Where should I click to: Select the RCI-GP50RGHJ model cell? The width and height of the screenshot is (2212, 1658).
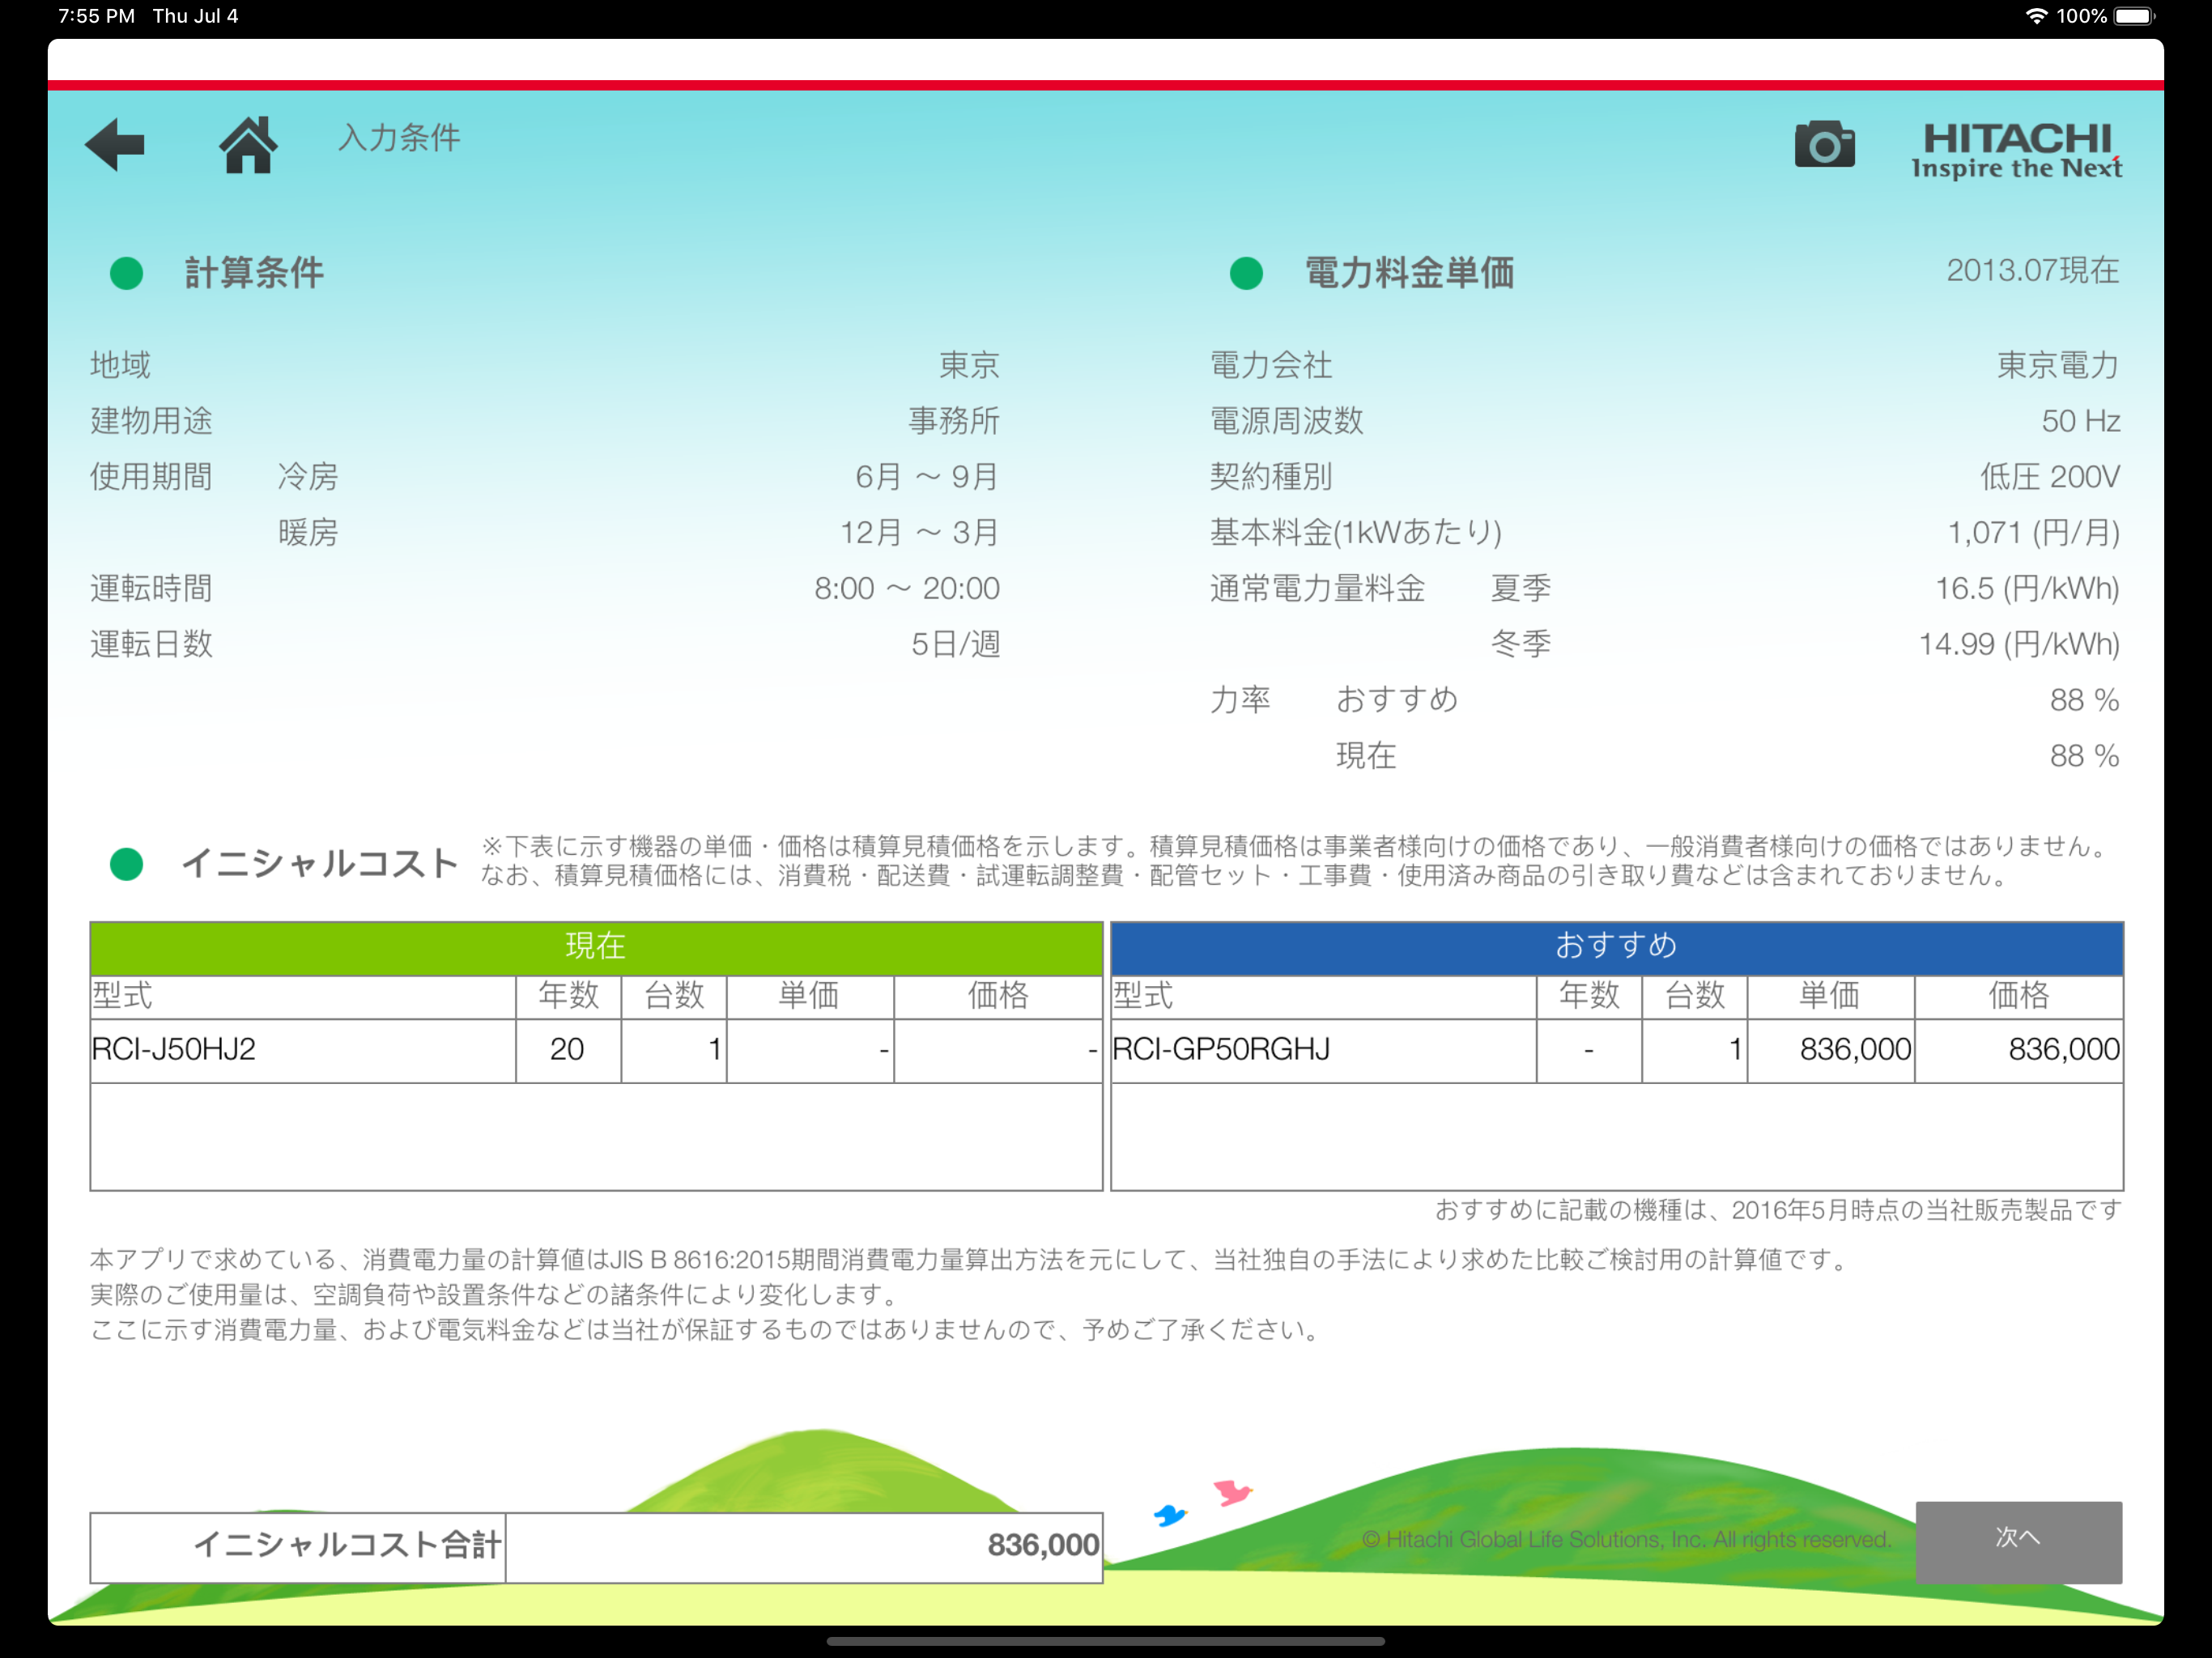(x=1322, y=1049)
